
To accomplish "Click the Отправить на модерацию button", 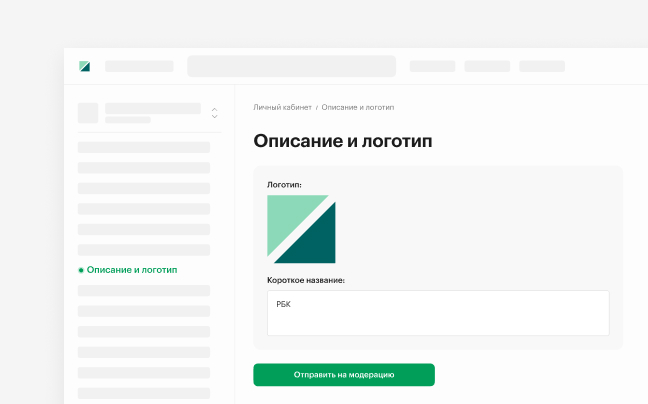I will [x=344, y=375].
